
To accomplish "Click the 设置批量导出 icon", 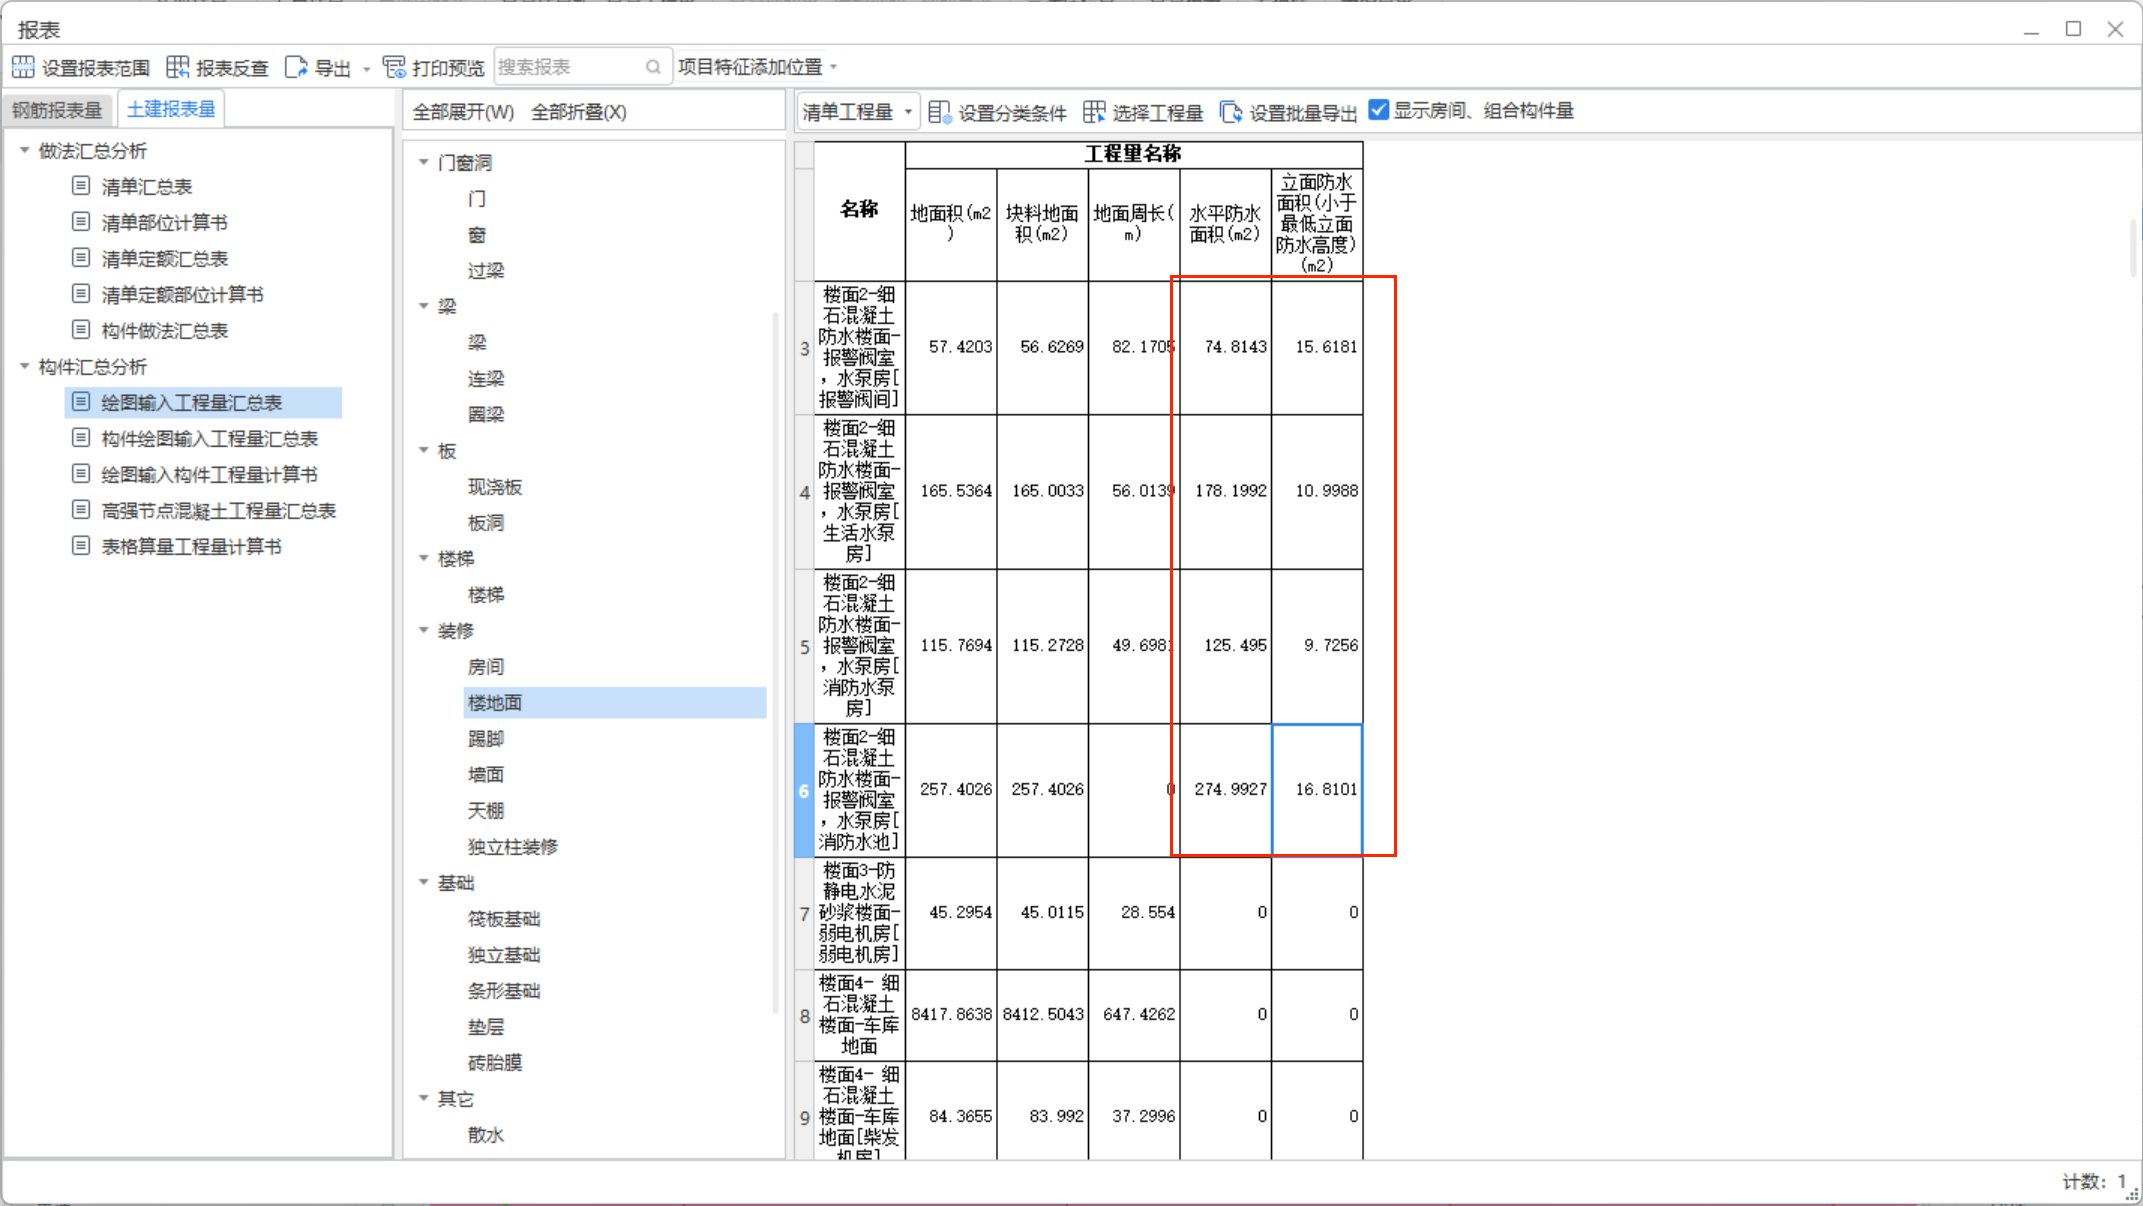I will tap(1231, 112).
